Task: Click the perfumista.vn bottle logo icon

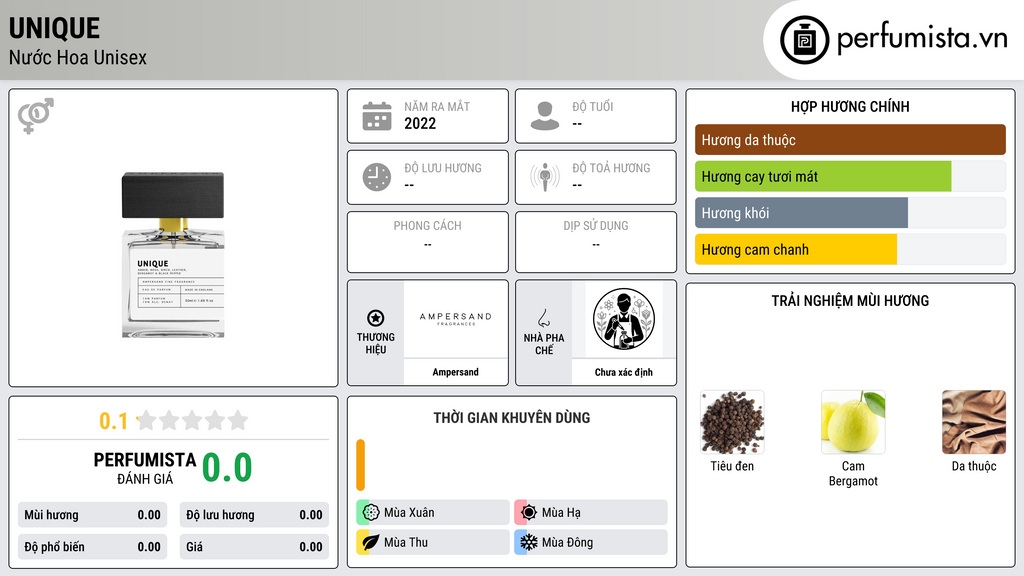Action: 804,40
